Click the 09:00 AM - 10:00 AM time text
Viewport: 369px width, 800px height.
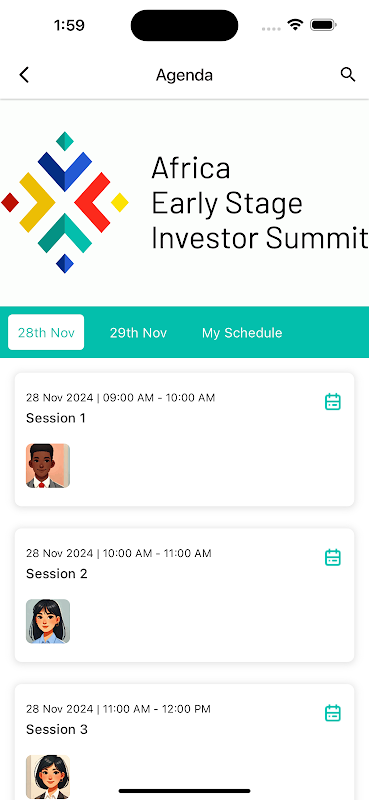159,397
